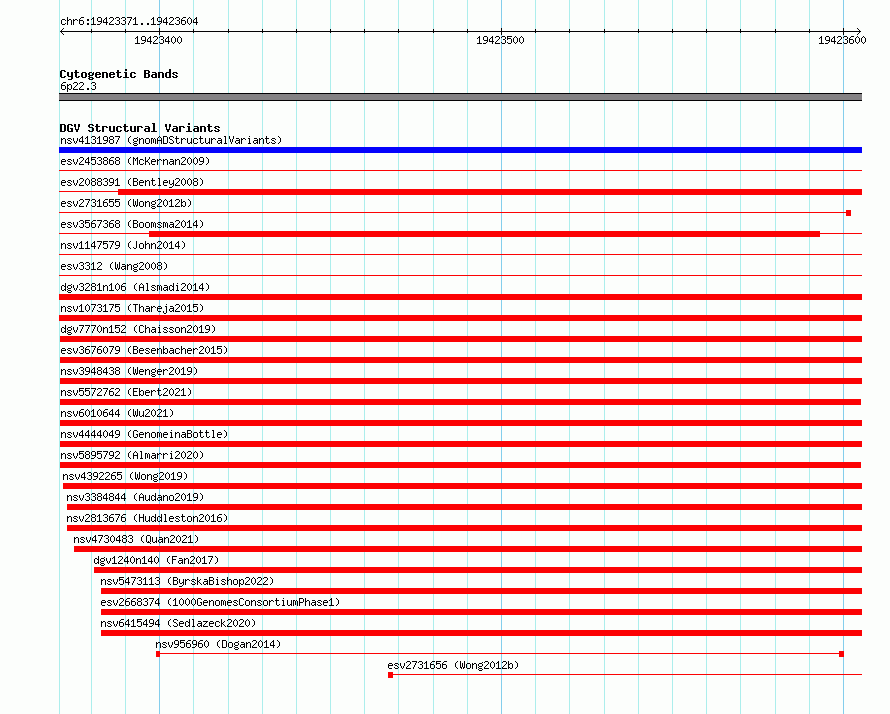
Task: Open variant dgv3281n106 (Alsmadi2014)
Action: coord(135,287)
